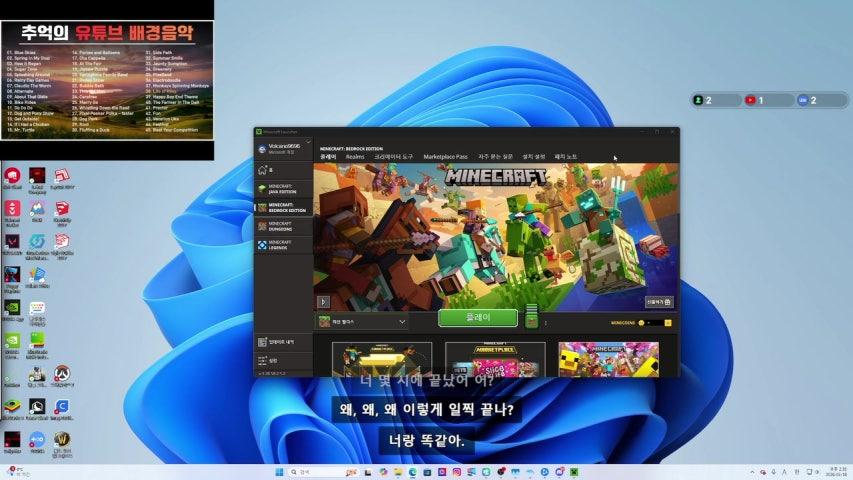Switch to the 크리에이터 도구 tab
853x480 pixels.
click(393, 157)
